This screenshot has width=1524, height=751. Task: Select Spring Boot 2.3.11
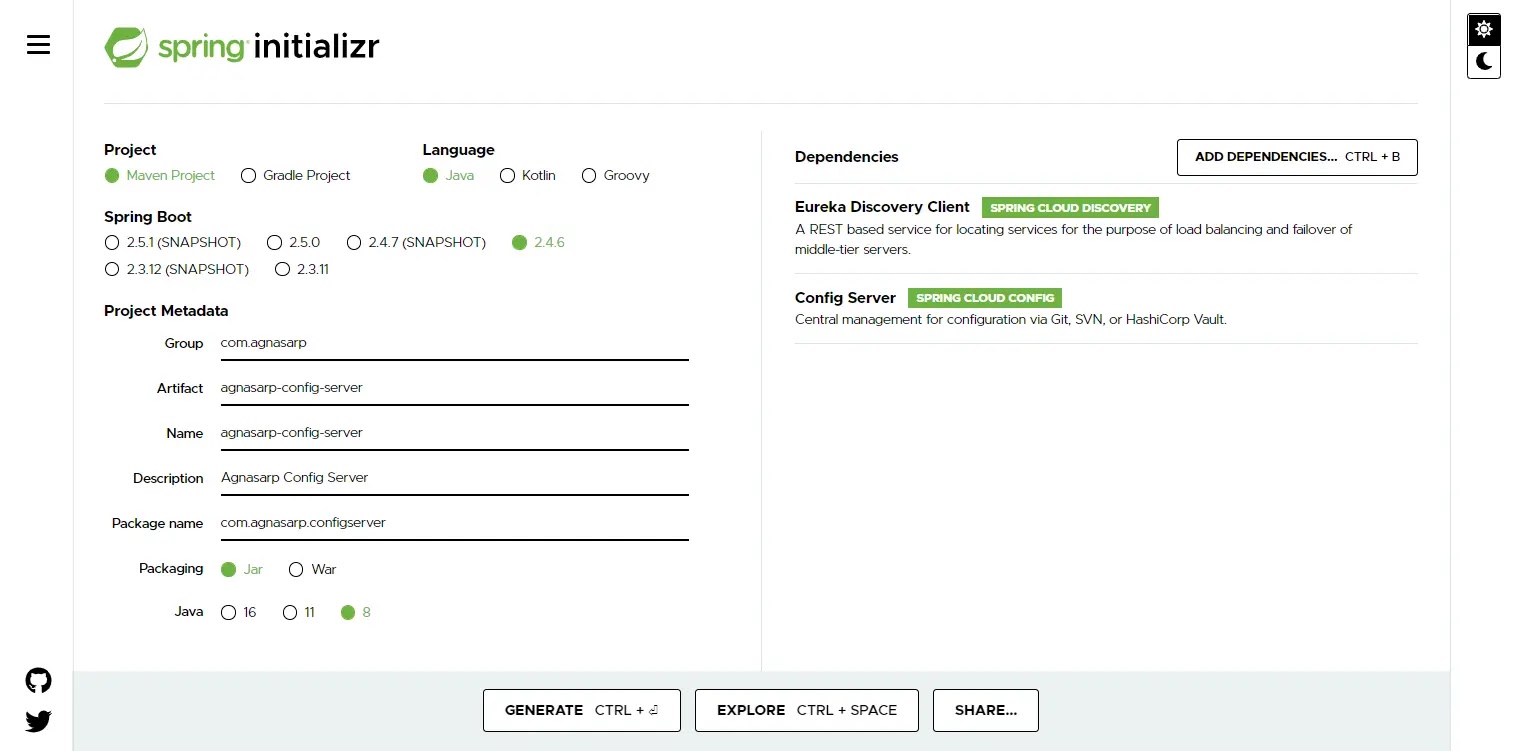pyautogui.click(x=302, y=269)
